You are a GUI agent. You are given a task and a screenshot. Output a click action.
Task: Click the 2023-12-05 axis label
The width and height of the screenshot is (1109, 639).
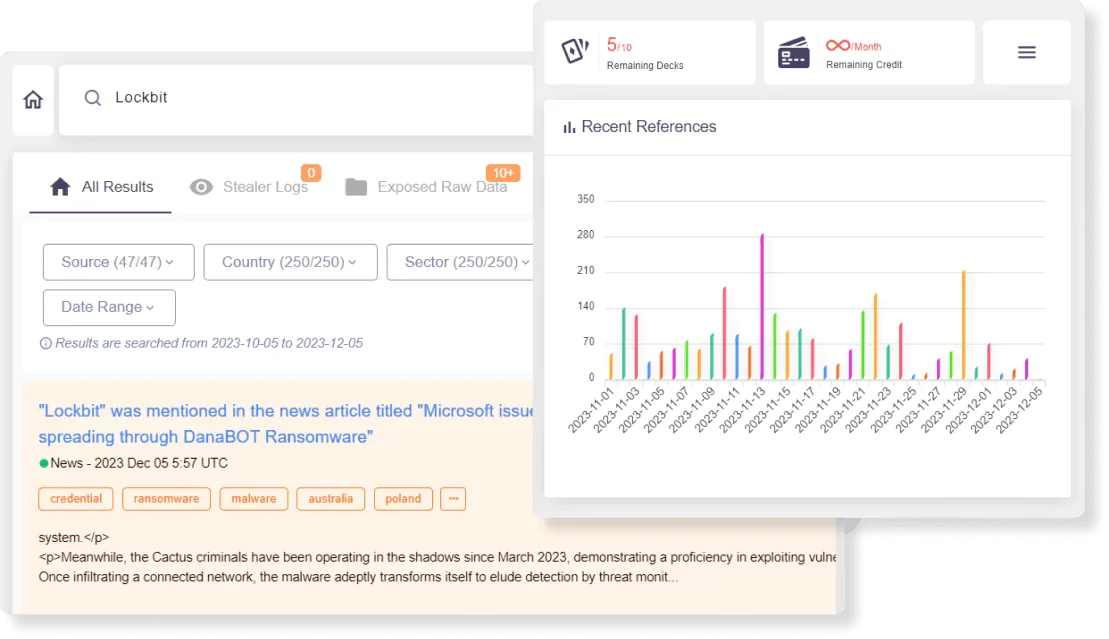(1018, 409)
